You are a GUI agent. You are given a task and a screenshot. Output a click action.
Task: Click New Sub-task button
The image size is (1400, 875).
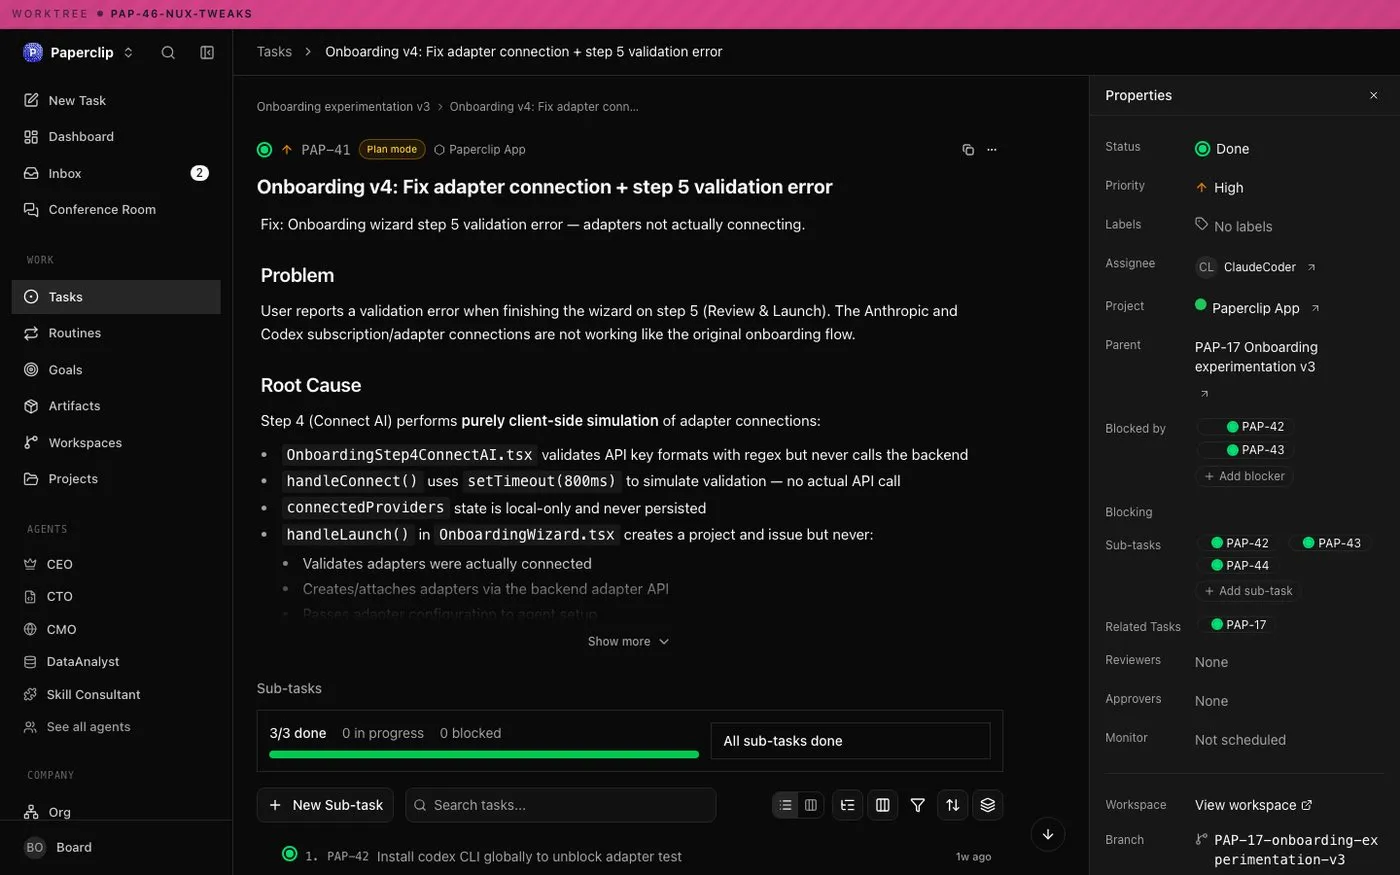pos(325,805)
